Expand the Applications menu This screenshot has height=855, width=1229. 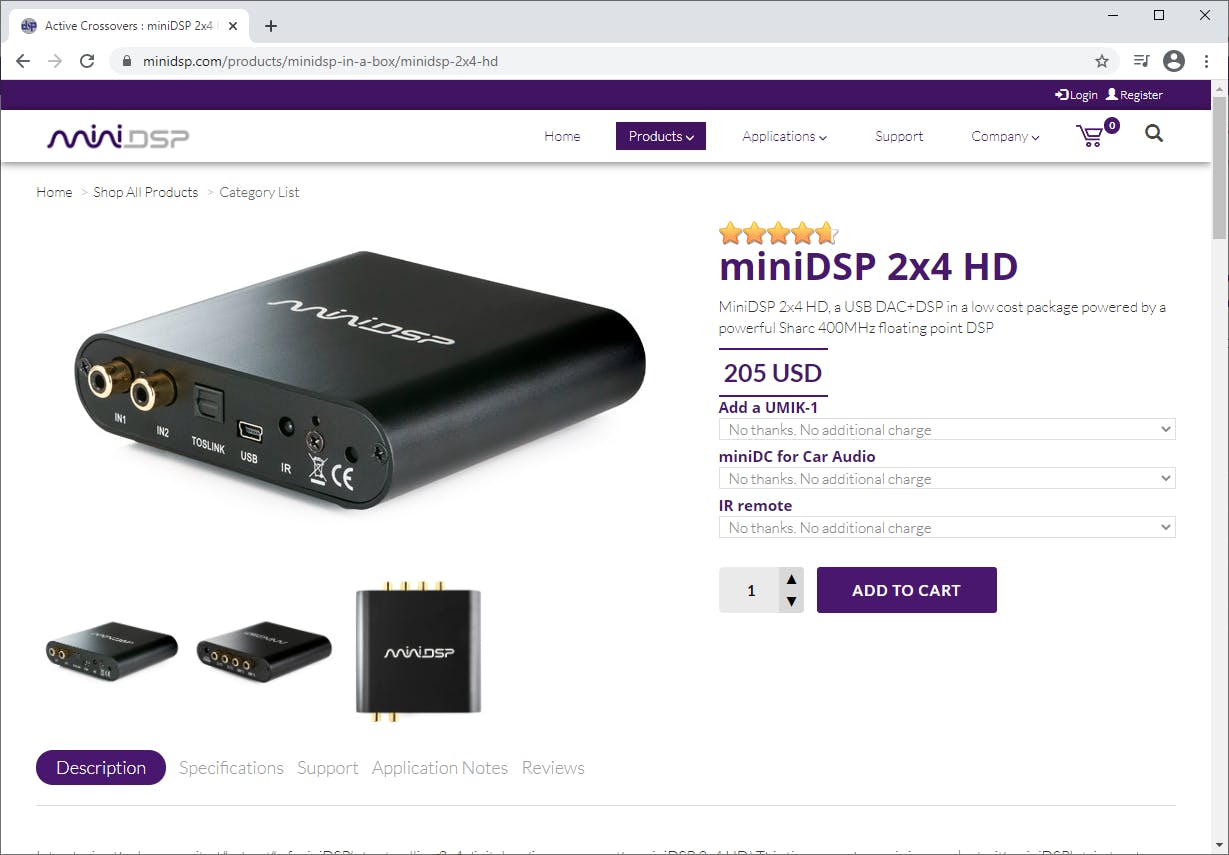784,136
